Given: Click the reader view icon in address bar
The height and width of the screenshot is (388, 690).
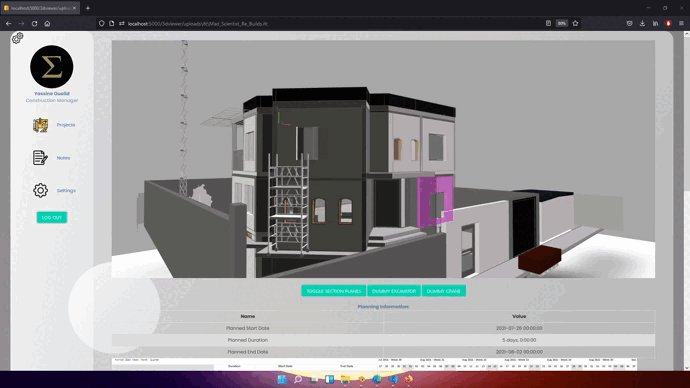Looking at the screenshot, I should [x=548, y=23].
